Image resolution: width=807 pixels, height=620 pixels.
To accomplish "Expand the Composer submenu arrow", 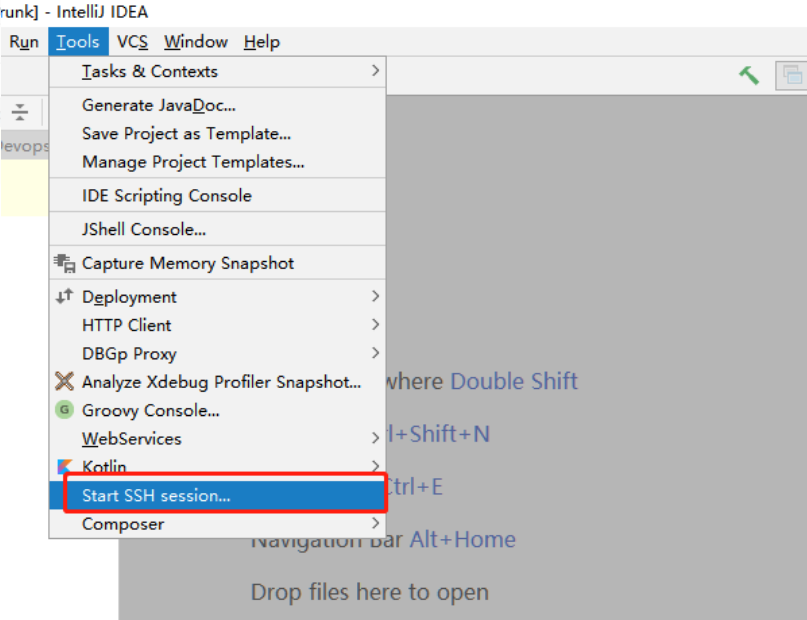I will click(375, 524).
